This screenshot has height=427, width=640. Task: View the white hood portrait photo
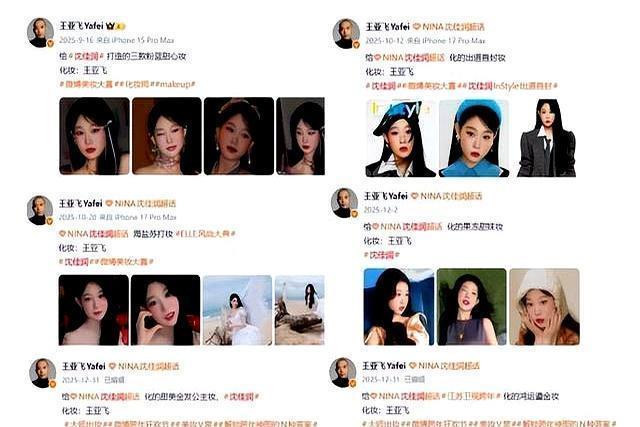pos(544,307)
